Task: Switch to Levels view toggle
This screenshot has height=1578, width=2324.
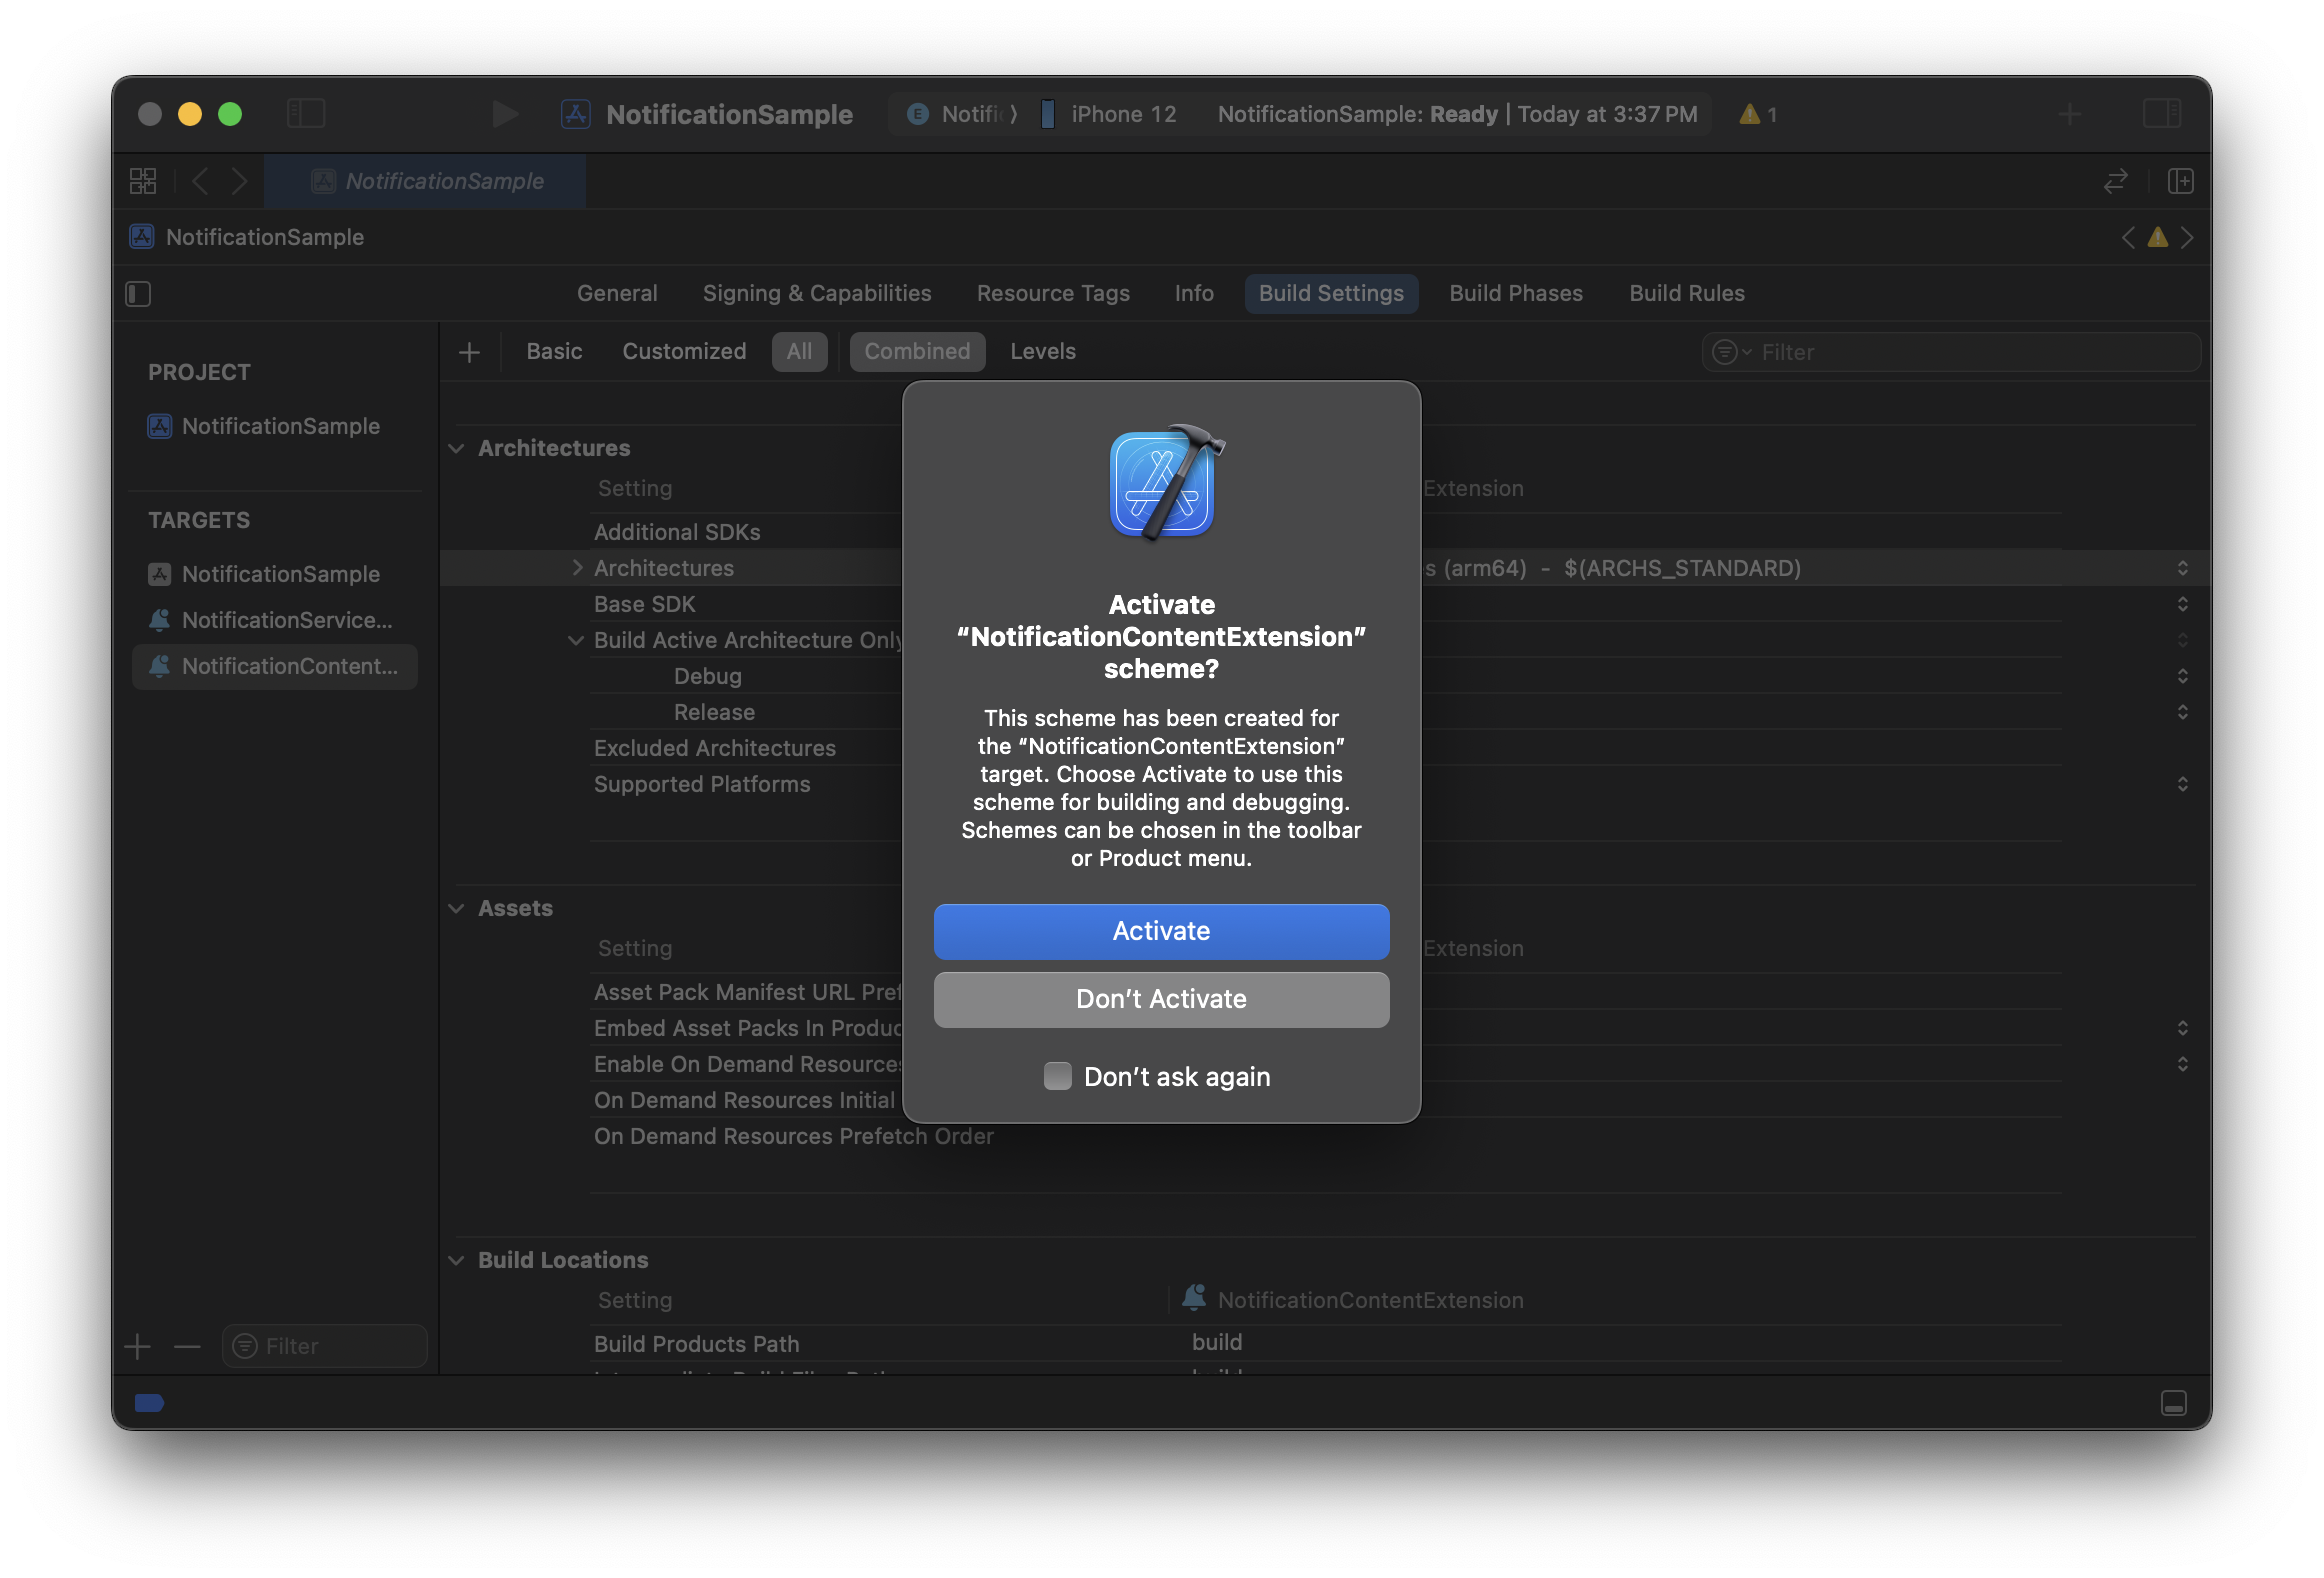Action: (1042, 352)
